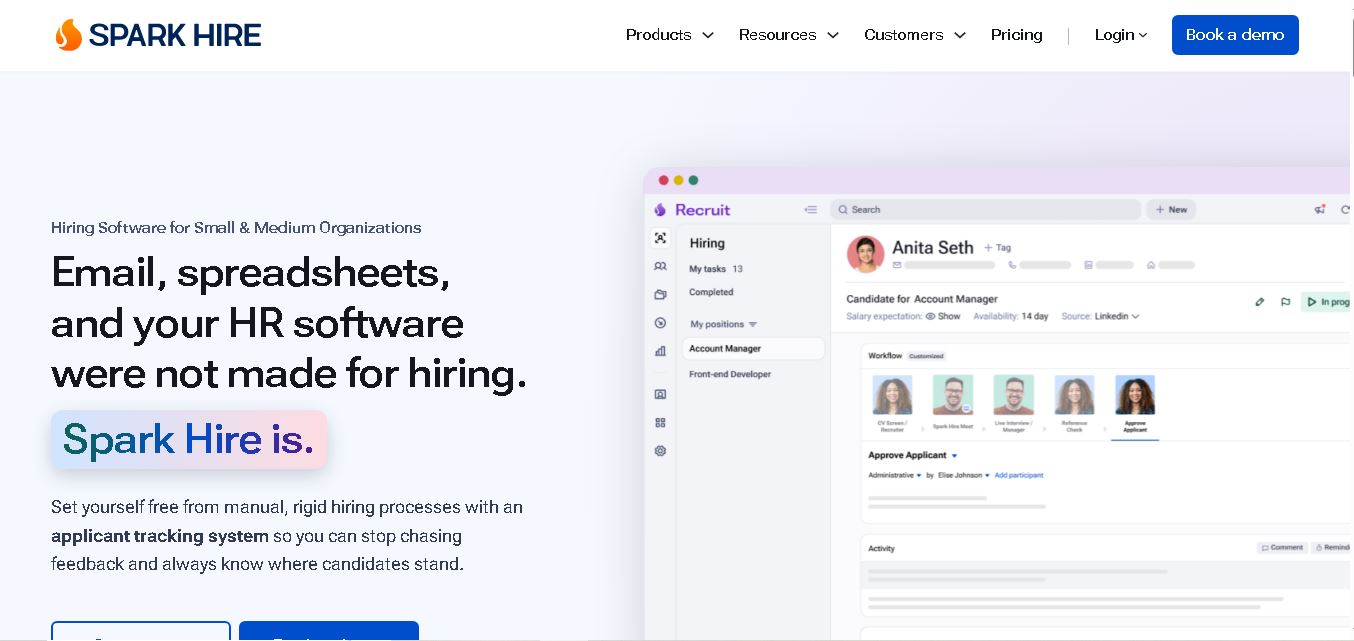Open the apps grid sidebar icon
The height and width of the screenshot is (641, 1354).
coord(660,422)
